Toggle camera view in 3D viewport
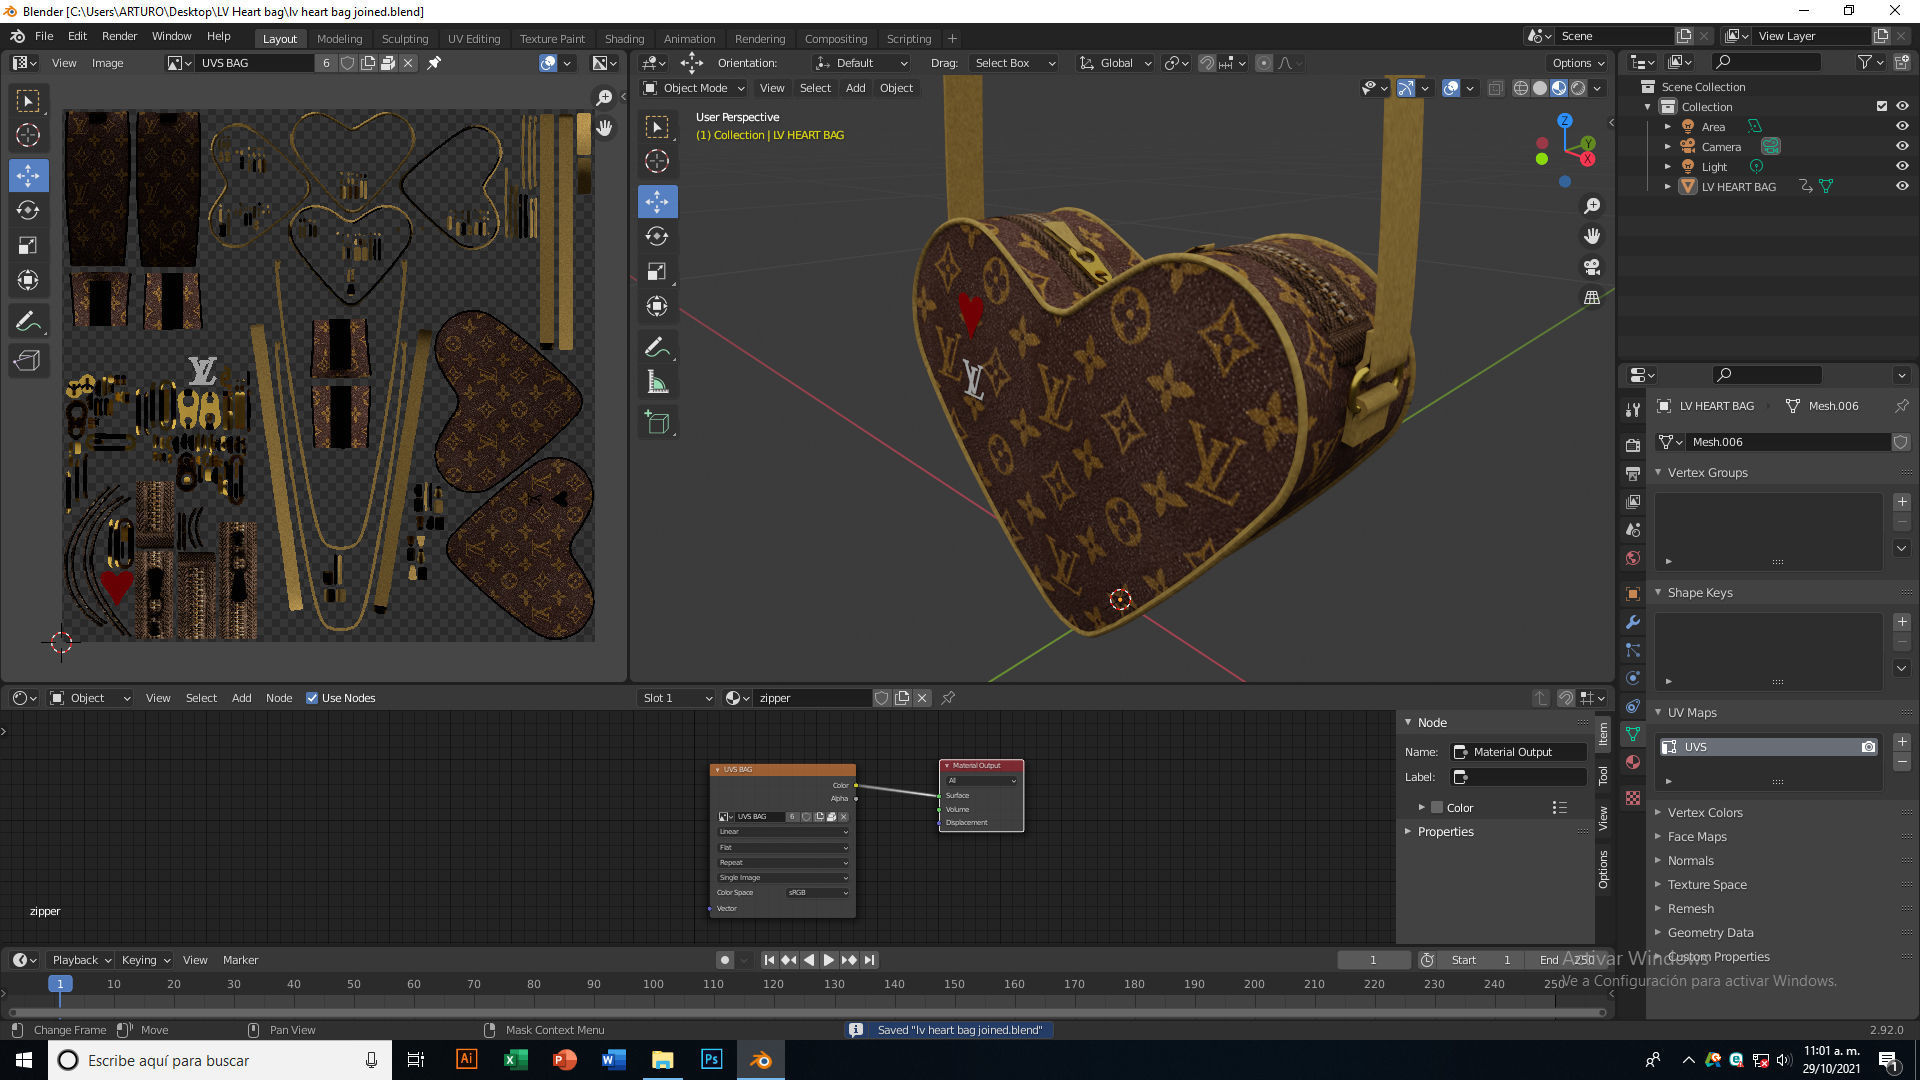Viewport: 1920px width, 1080px height. point(1592,267)
